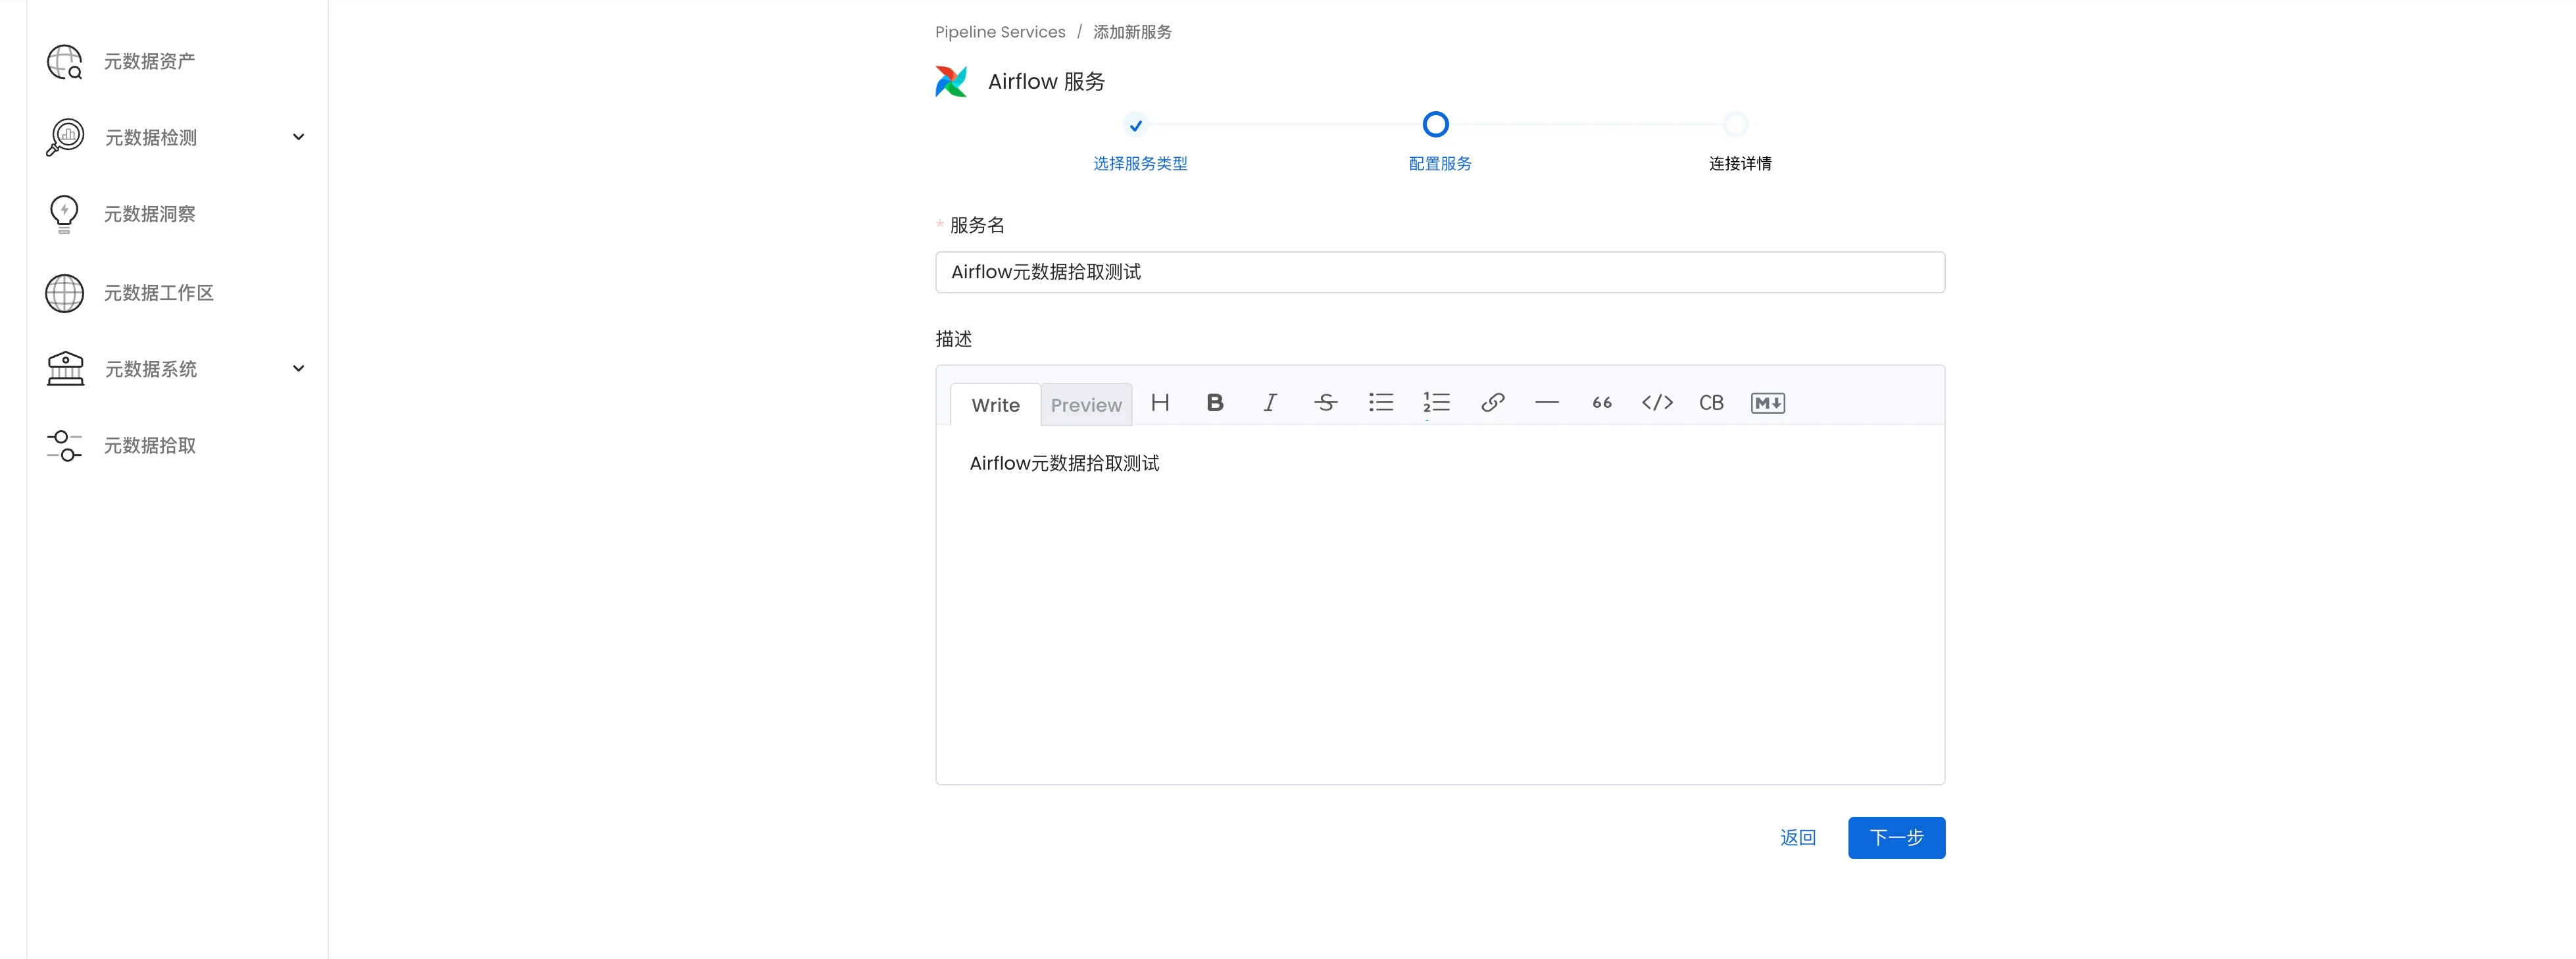Click the blockquote icon in the toolbar
The image size is (2576, 959).
[1602, 403]
